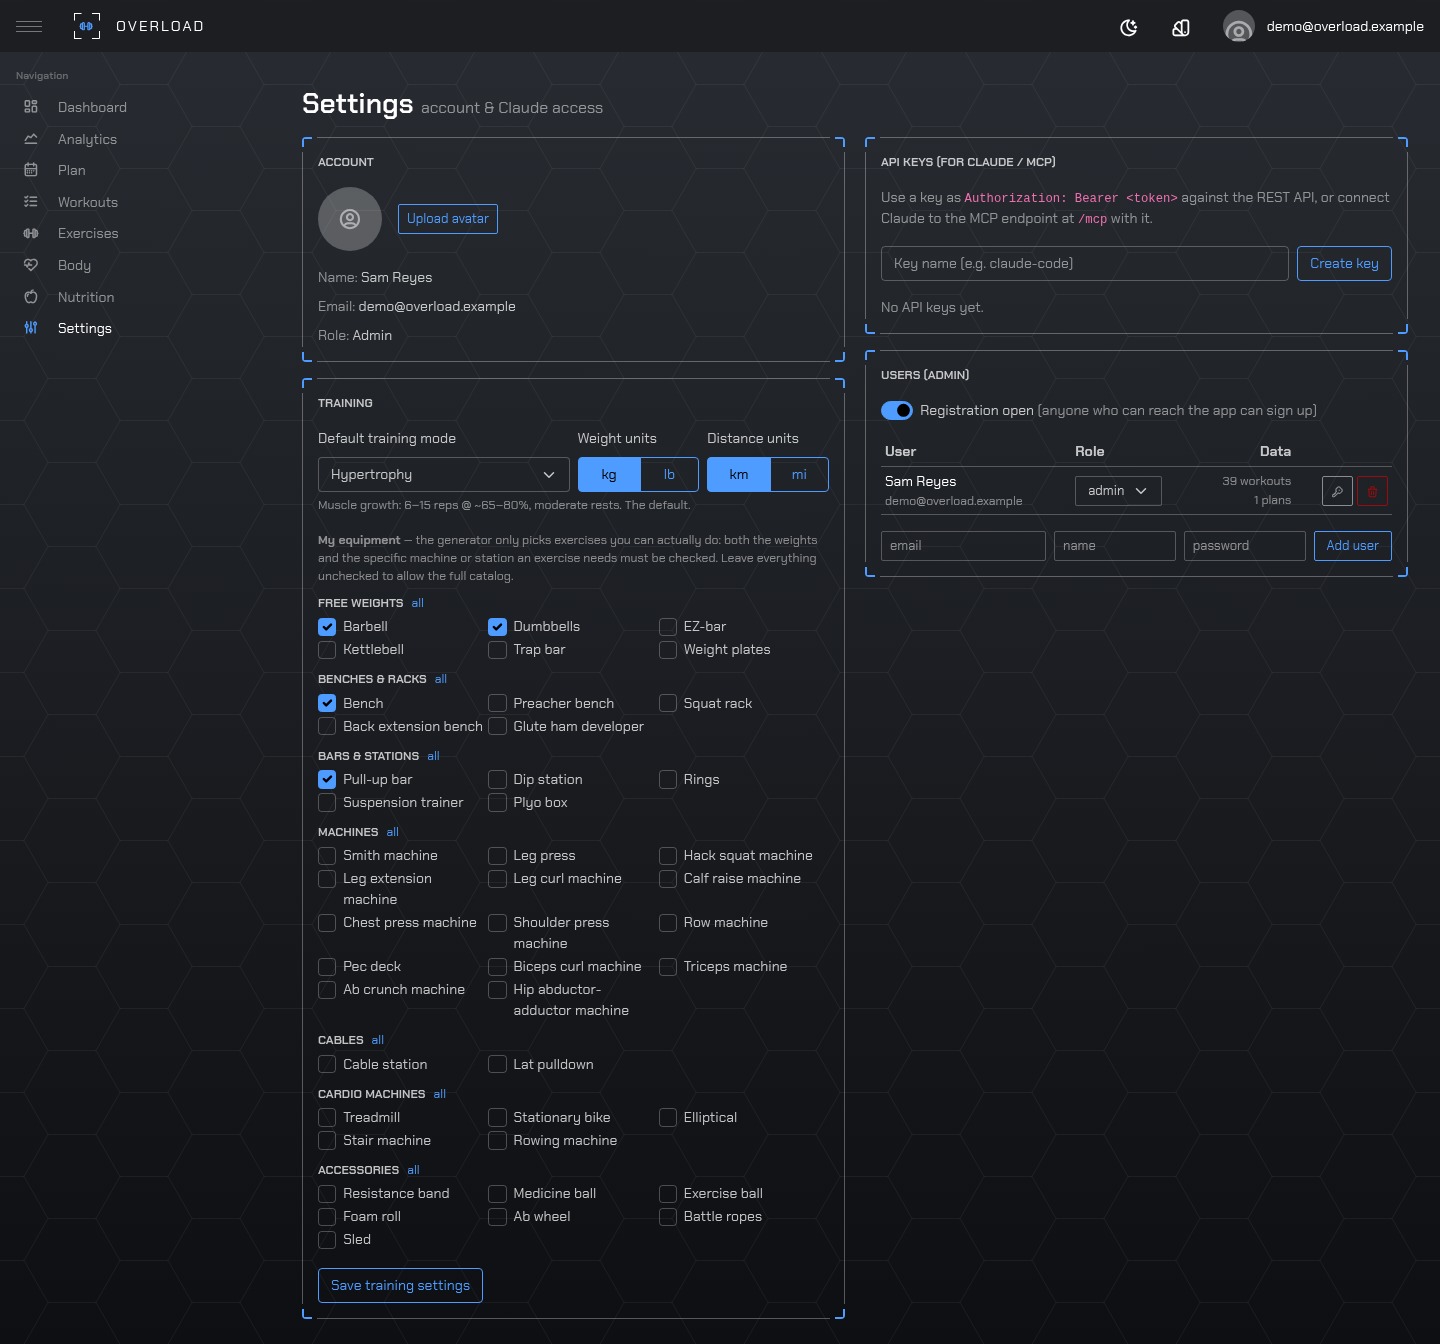Screen dimensions: 1440x1344
Task: Click the Create key button
Action: pos(1344,264)
